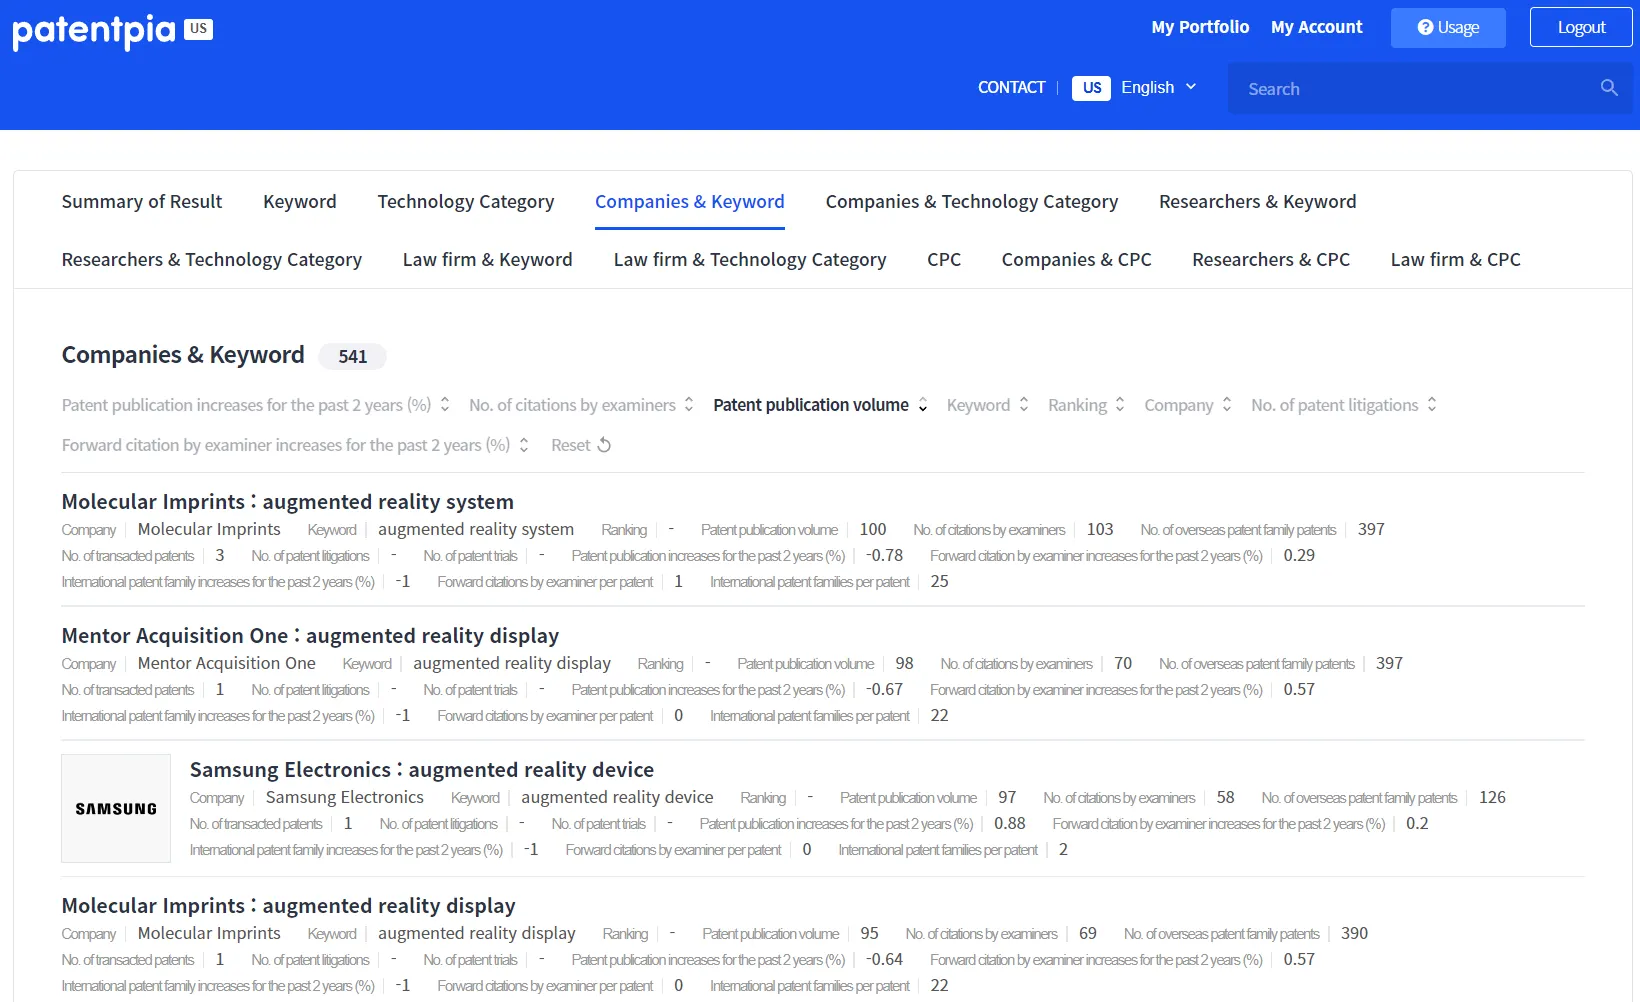Open Researchers & Technology Category tab
Screen dimensions: 1640x1002
click(x=212, y=260)
